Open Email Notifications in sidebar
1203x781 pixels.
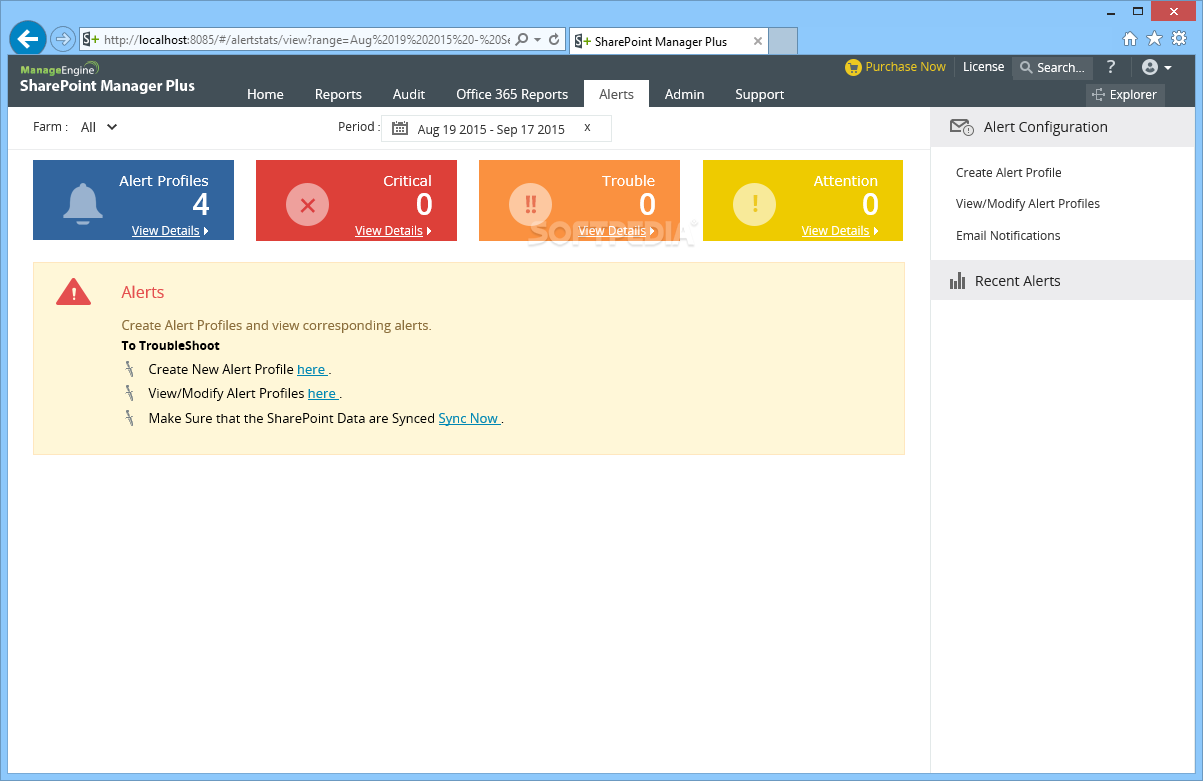[1008, 236]
